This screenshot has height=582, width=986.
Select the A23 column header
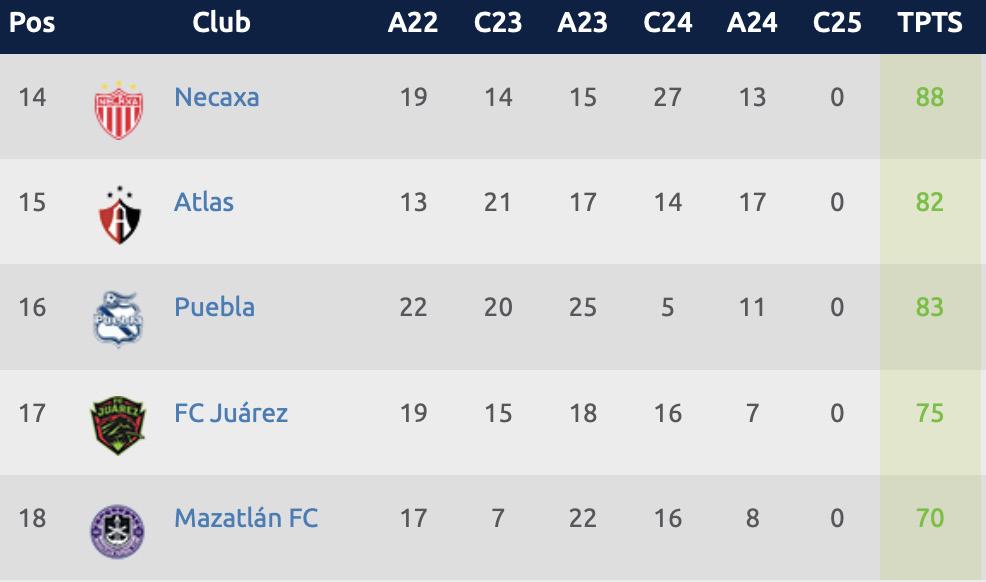pyautogui.click(x=582, y=22)
